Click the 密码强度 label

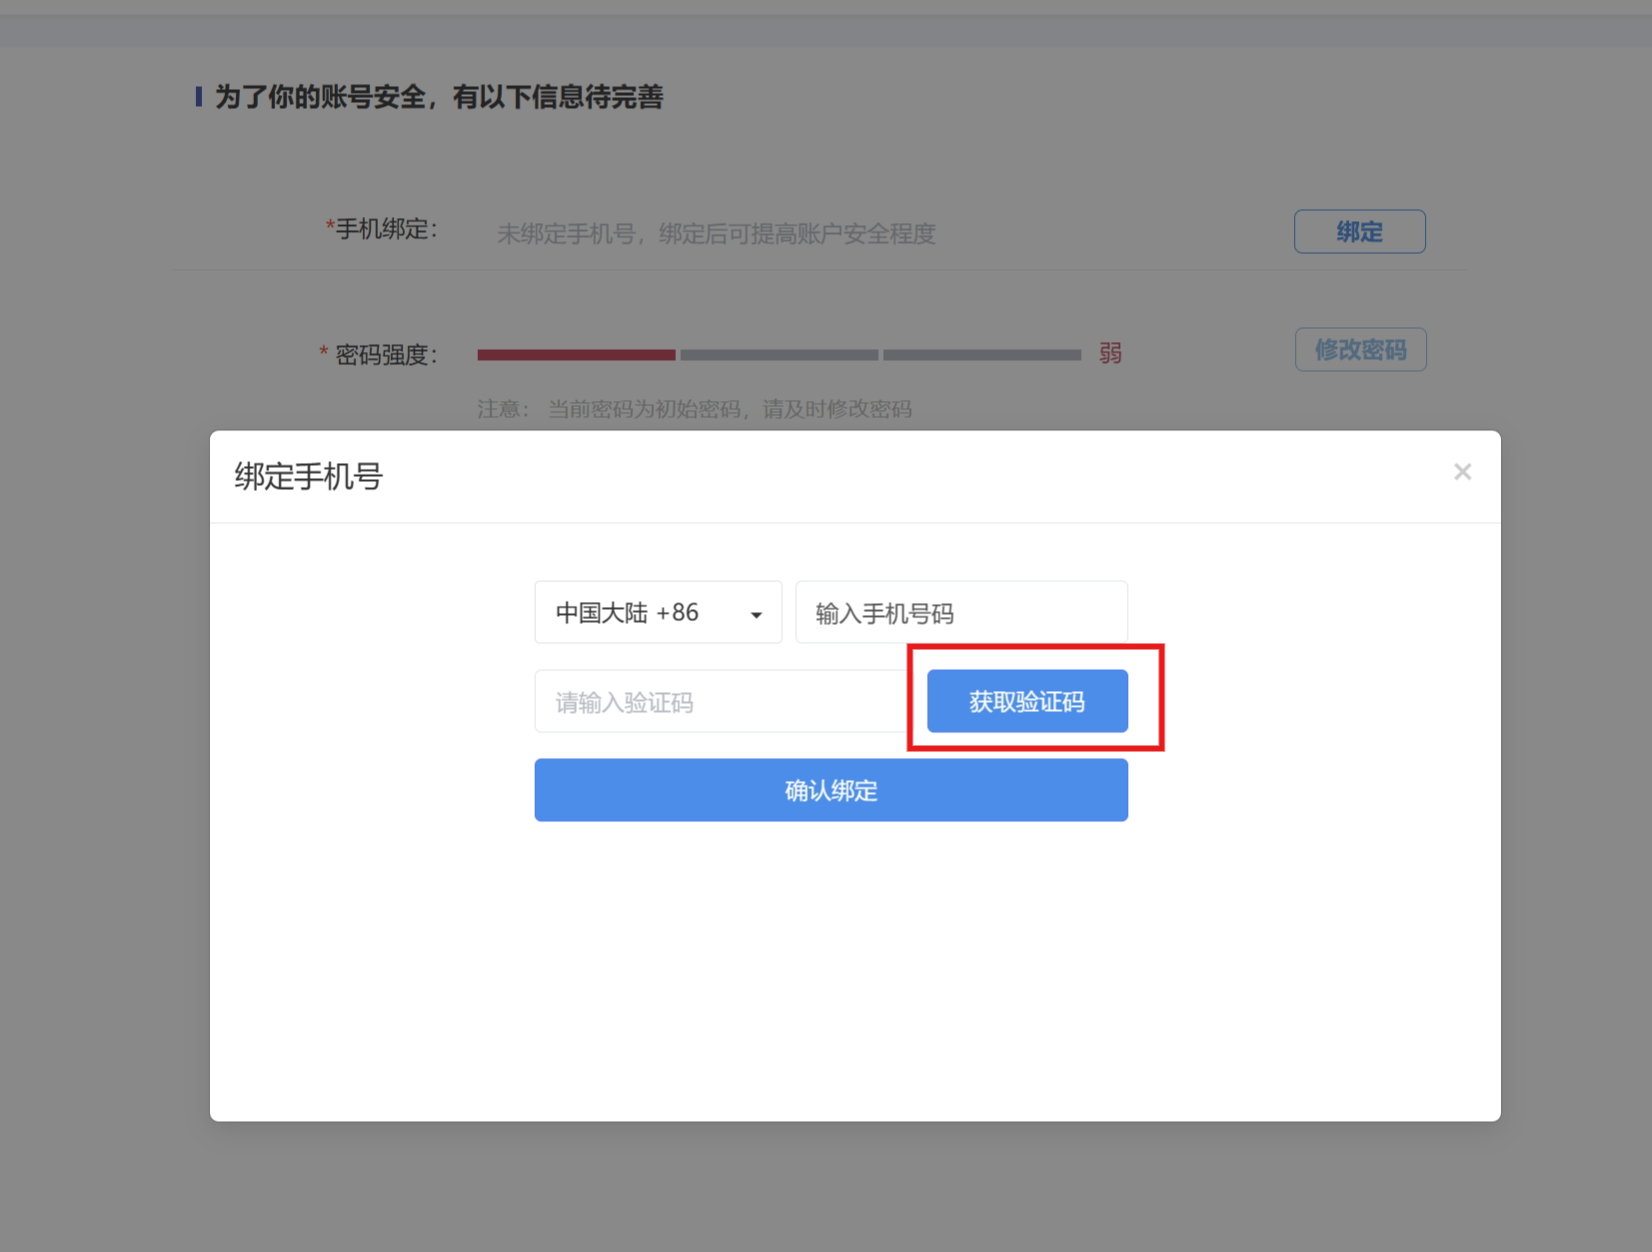click(x=379, y=355)
